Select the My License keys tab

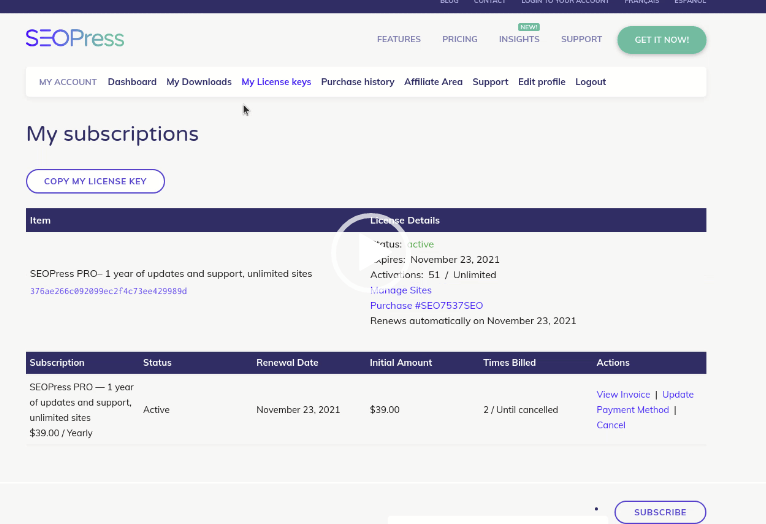tap(276, 82)
